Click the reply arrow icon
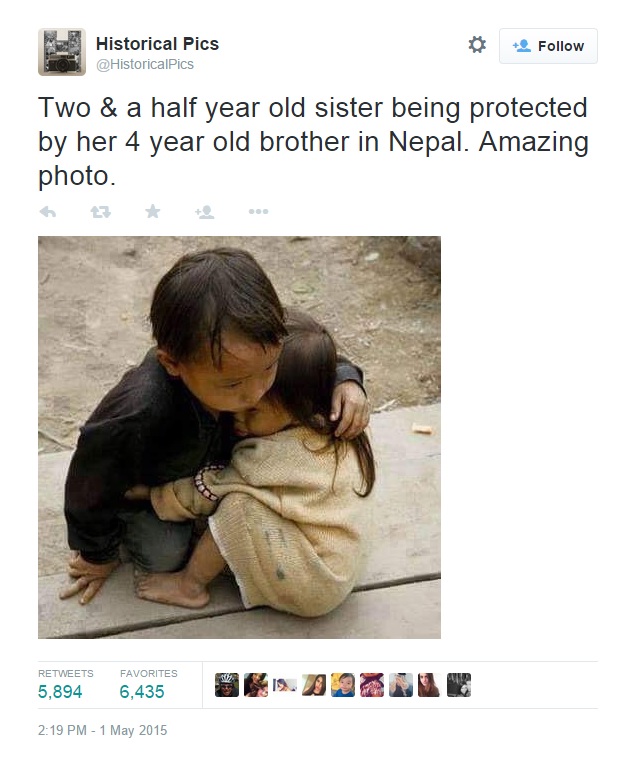Image resolution: width=633 pixels, height=767 pixels. [47, 212]
